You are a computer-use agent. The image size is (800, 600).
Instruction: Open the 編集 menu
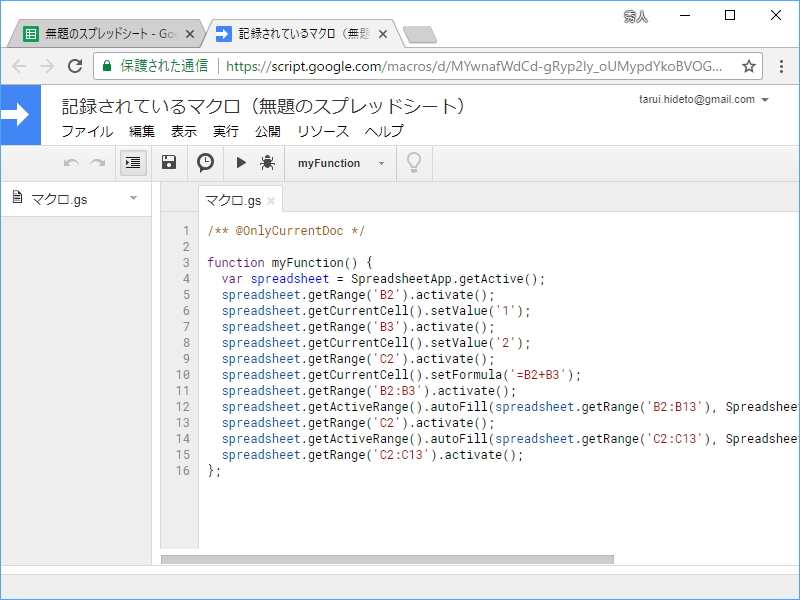142,132
